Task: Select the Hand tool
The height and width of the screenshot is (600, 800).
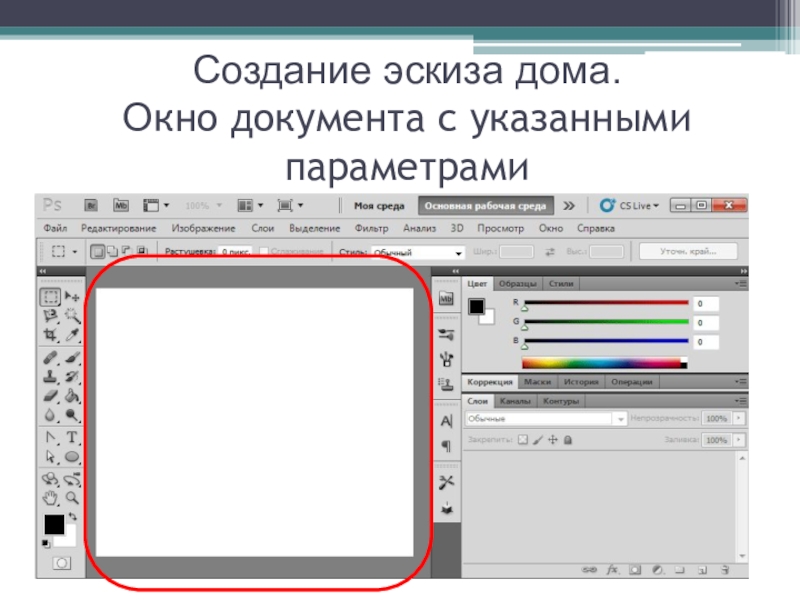Action: point(50,498)
